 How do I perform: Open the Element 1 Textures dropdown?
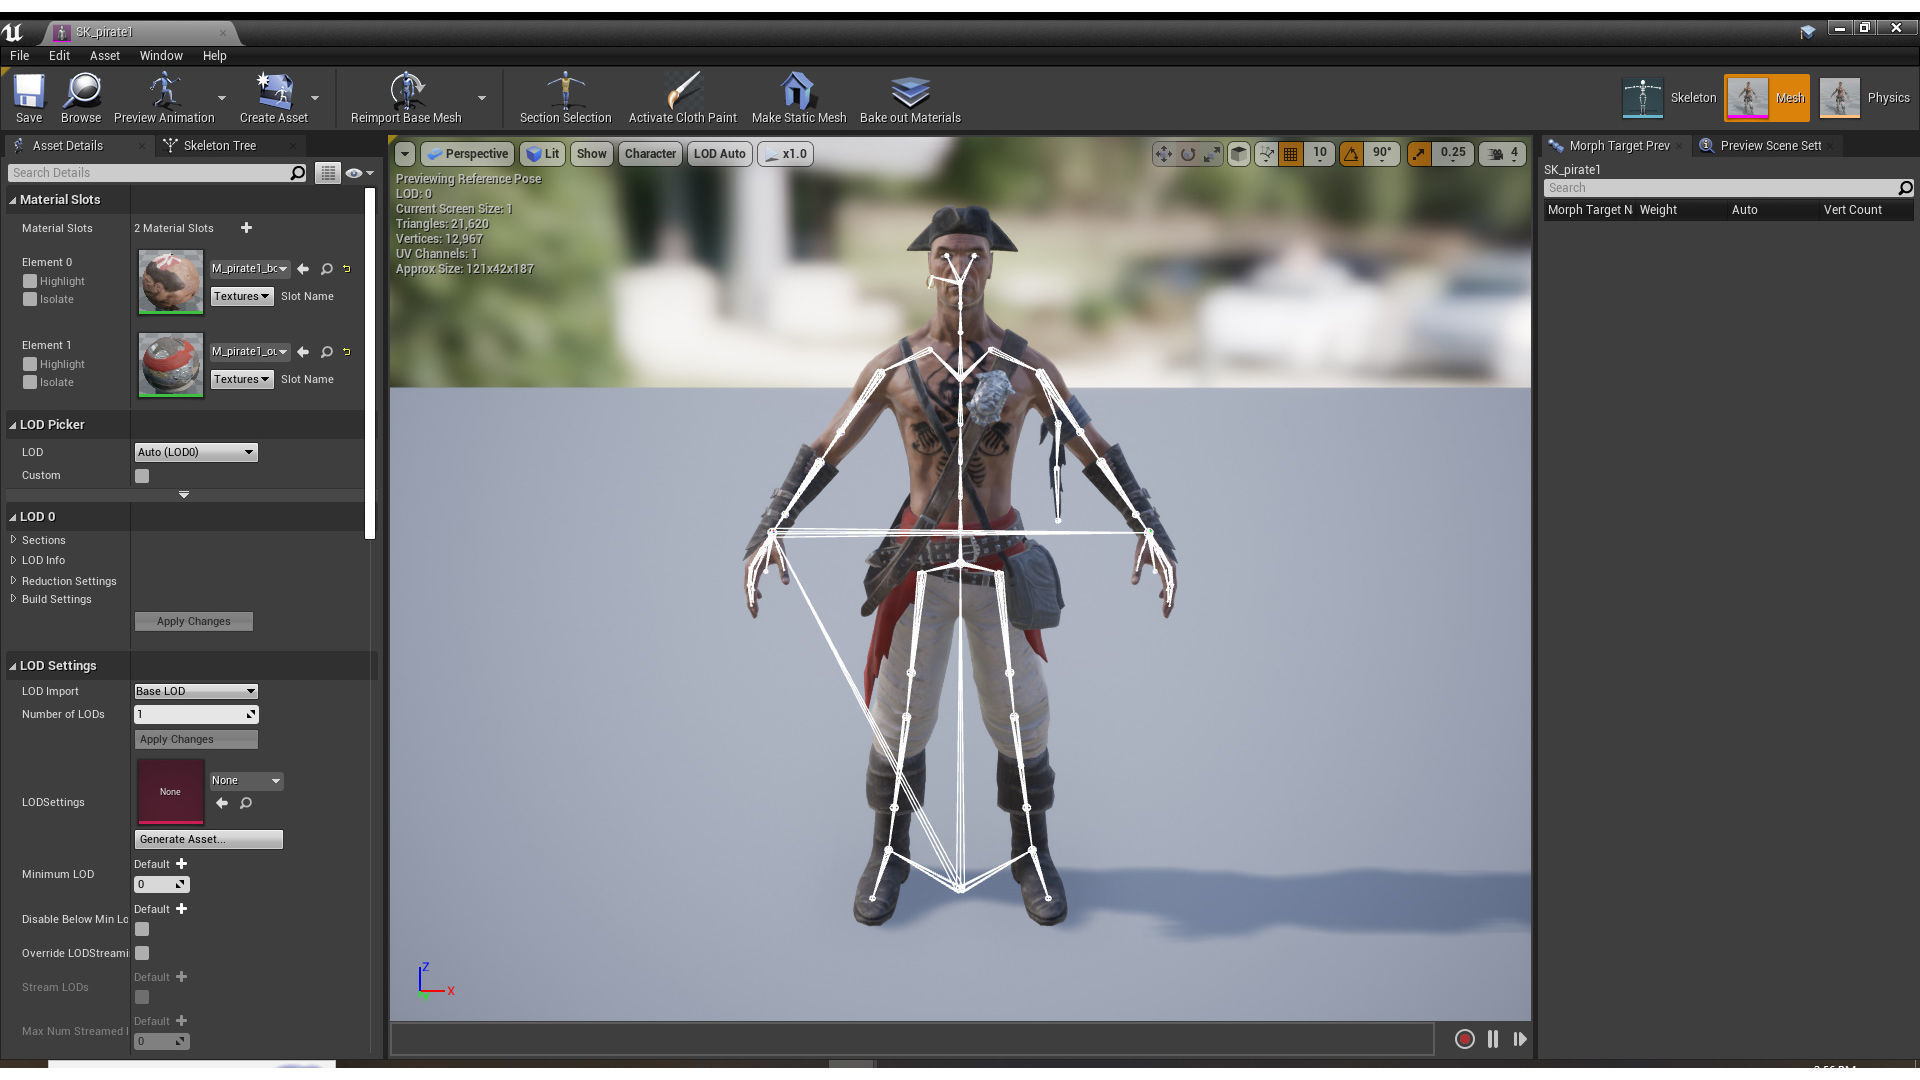[241, 379]
